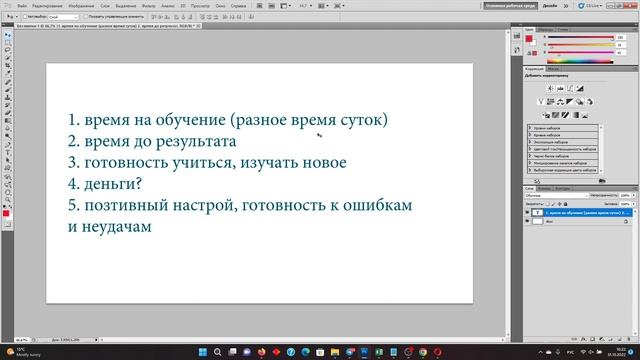The image size is (640, 360).
Task: Toggle lock transparent pixels for layer
Action: (x=547, y=204)
